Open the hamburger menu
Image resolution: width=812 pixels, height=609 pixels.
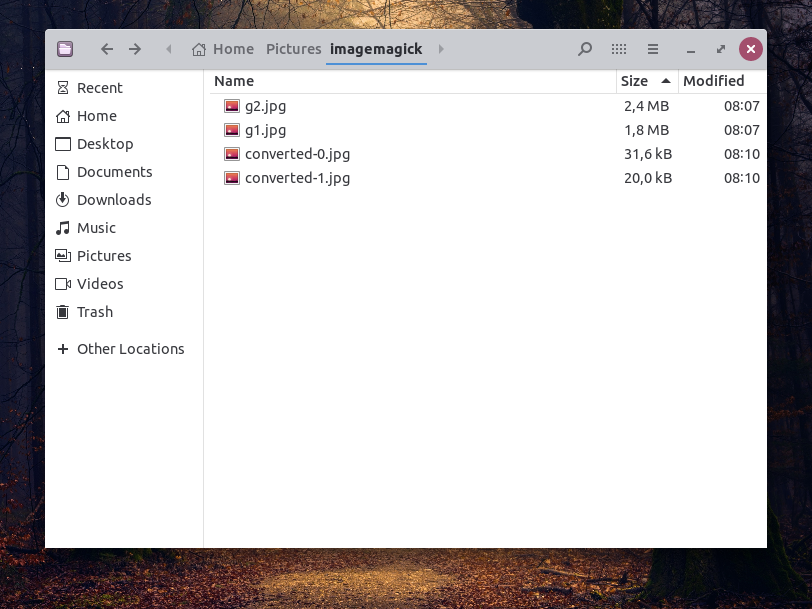653,49
